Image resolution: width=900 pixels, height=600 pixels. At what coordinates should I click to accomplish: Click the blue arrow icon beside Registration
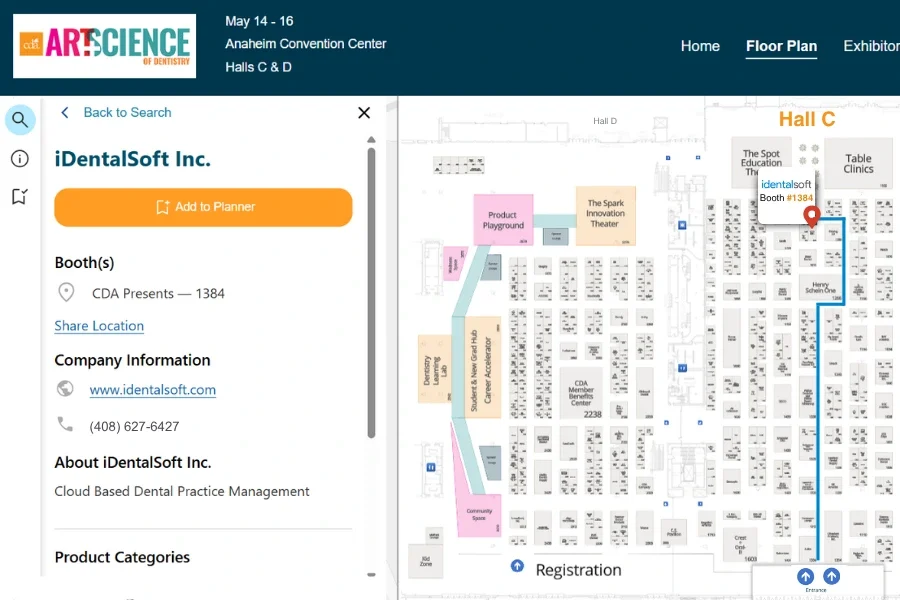tap(517, 566)
